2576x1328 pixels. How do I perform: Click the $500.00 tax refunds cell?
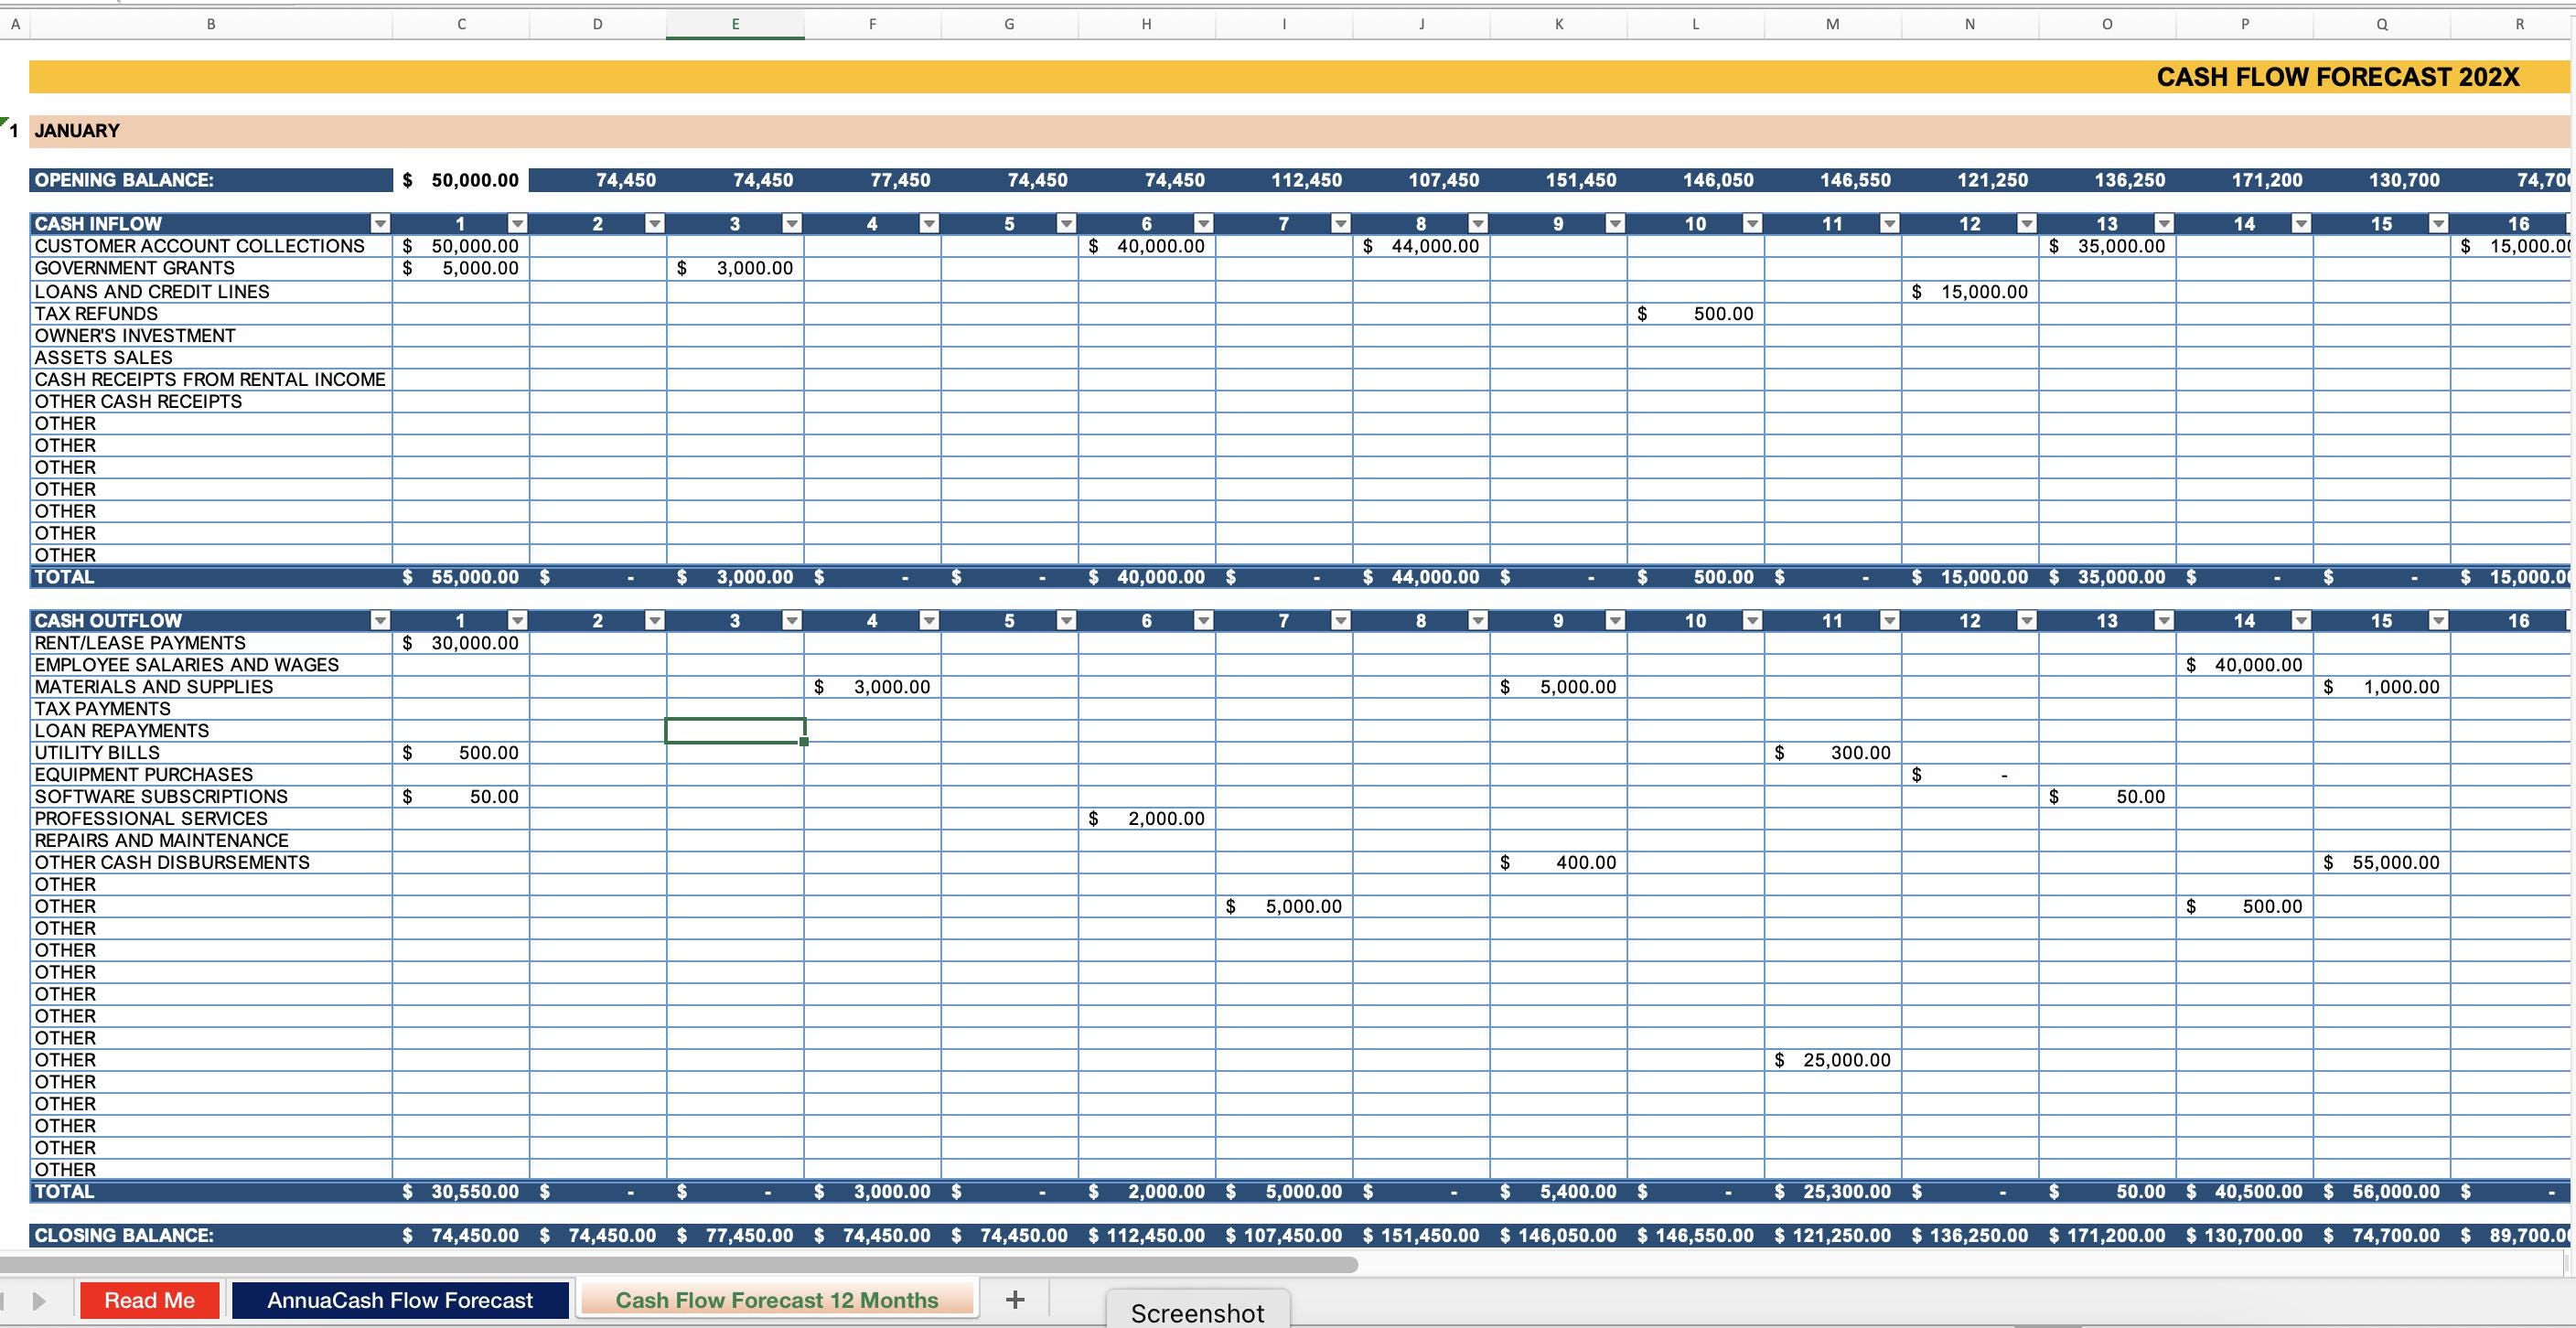pyautogui.click(x=1696, y=313)
